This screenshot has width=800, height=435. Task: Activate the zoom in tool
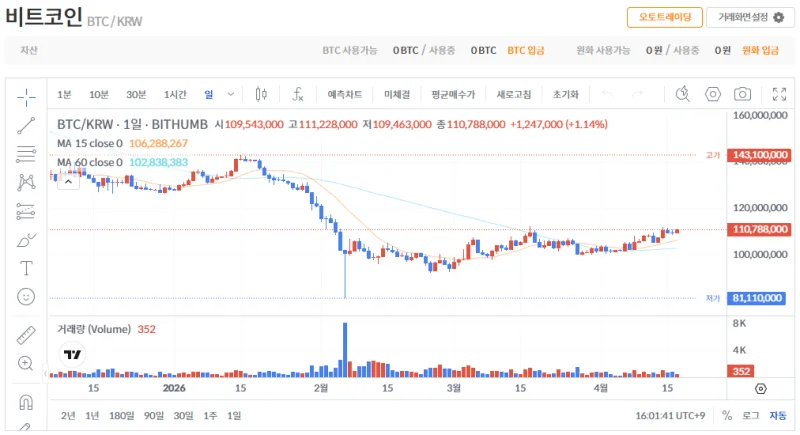(x=26, y=363)
